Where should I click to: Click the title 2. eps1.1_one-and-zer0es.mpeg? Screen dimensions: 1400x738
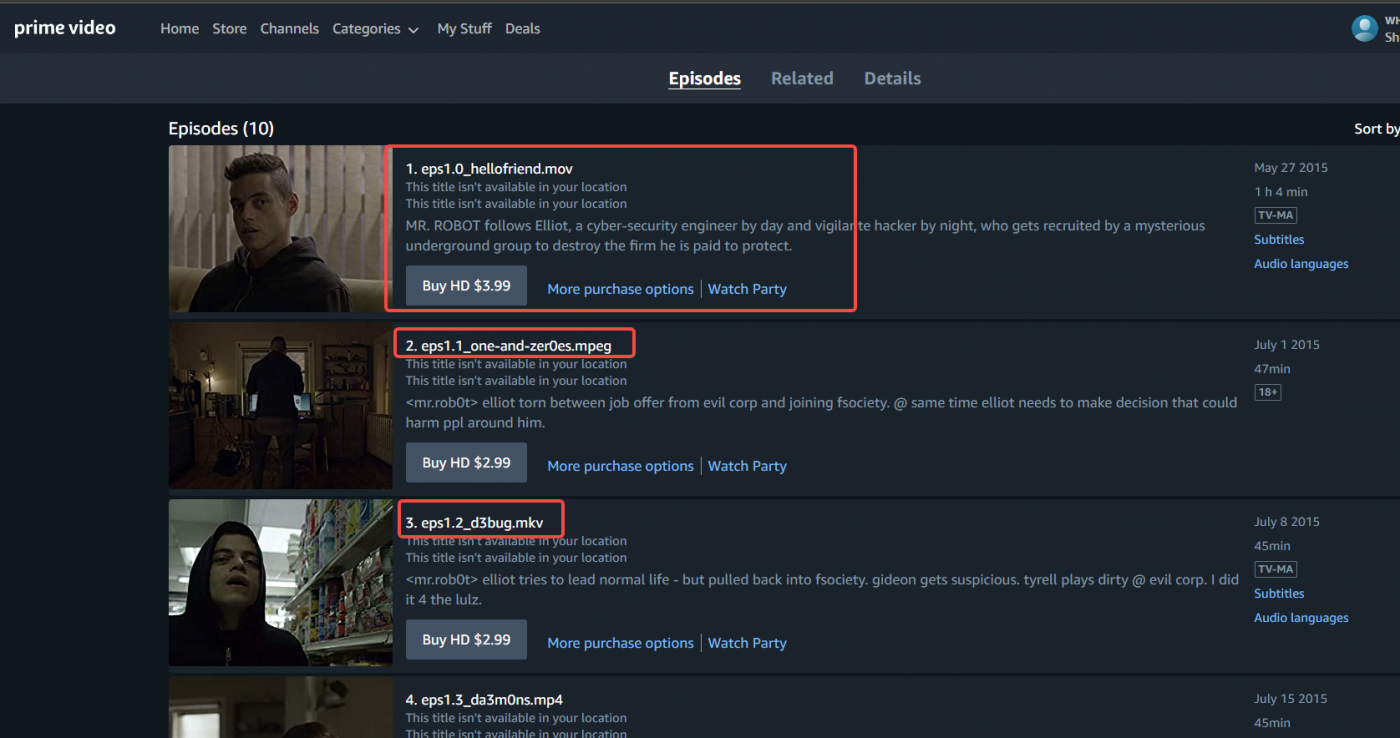tap(508, 346)
